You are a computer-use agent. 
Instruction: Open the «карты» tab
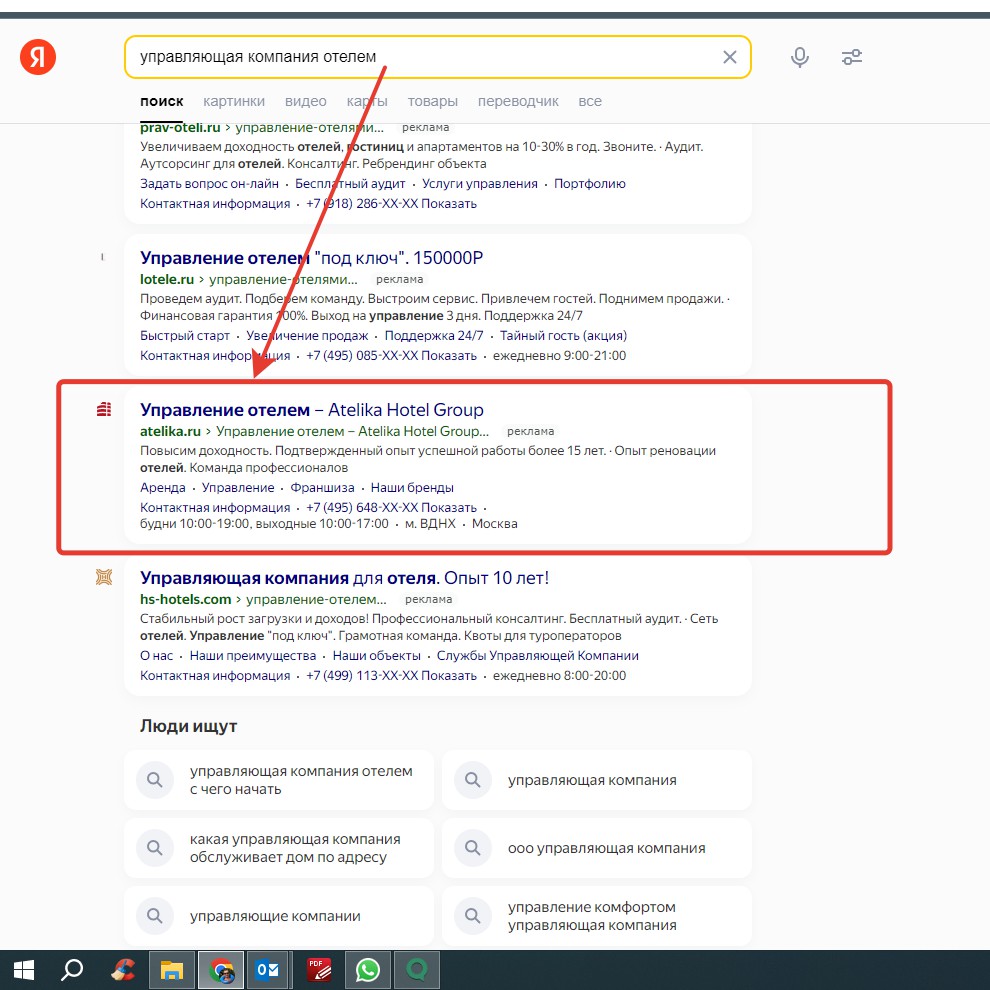(x=367, y=101)
